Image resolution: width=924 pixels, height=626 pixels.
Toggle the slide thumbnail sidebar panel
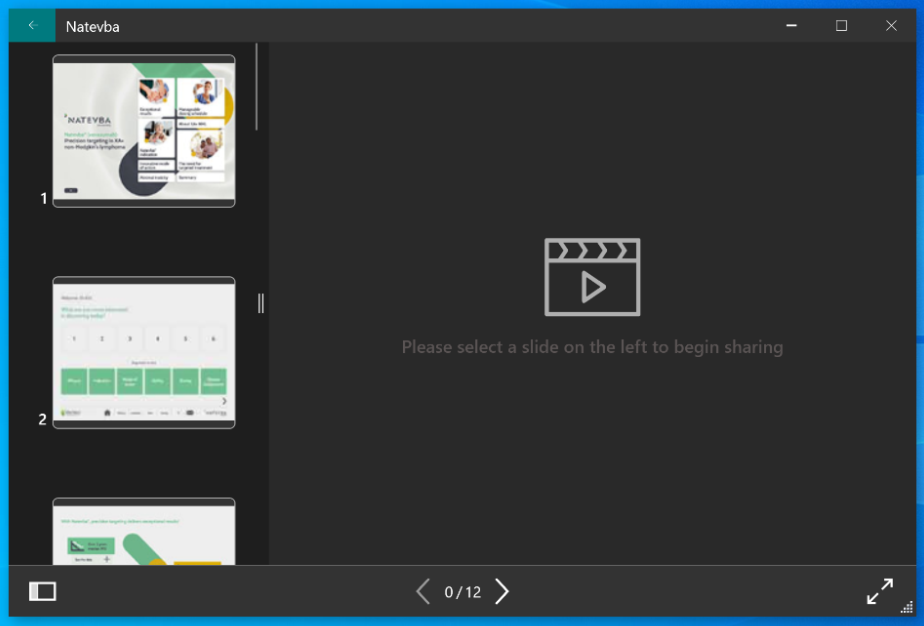coord(43,592)
